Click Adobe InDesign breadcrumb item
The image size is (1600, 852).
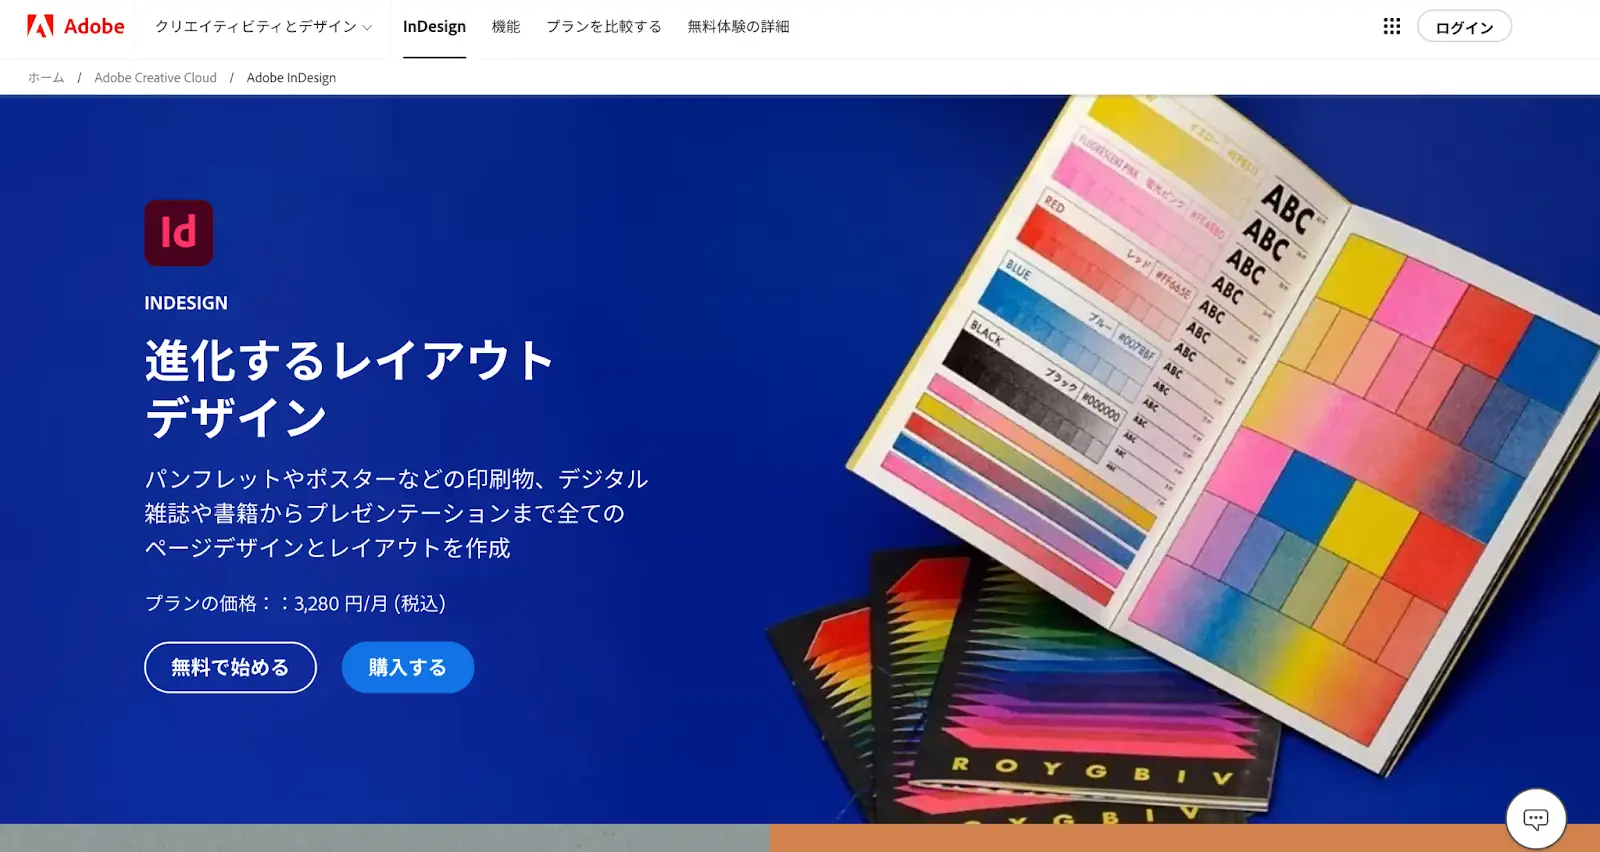pos(291,78)
